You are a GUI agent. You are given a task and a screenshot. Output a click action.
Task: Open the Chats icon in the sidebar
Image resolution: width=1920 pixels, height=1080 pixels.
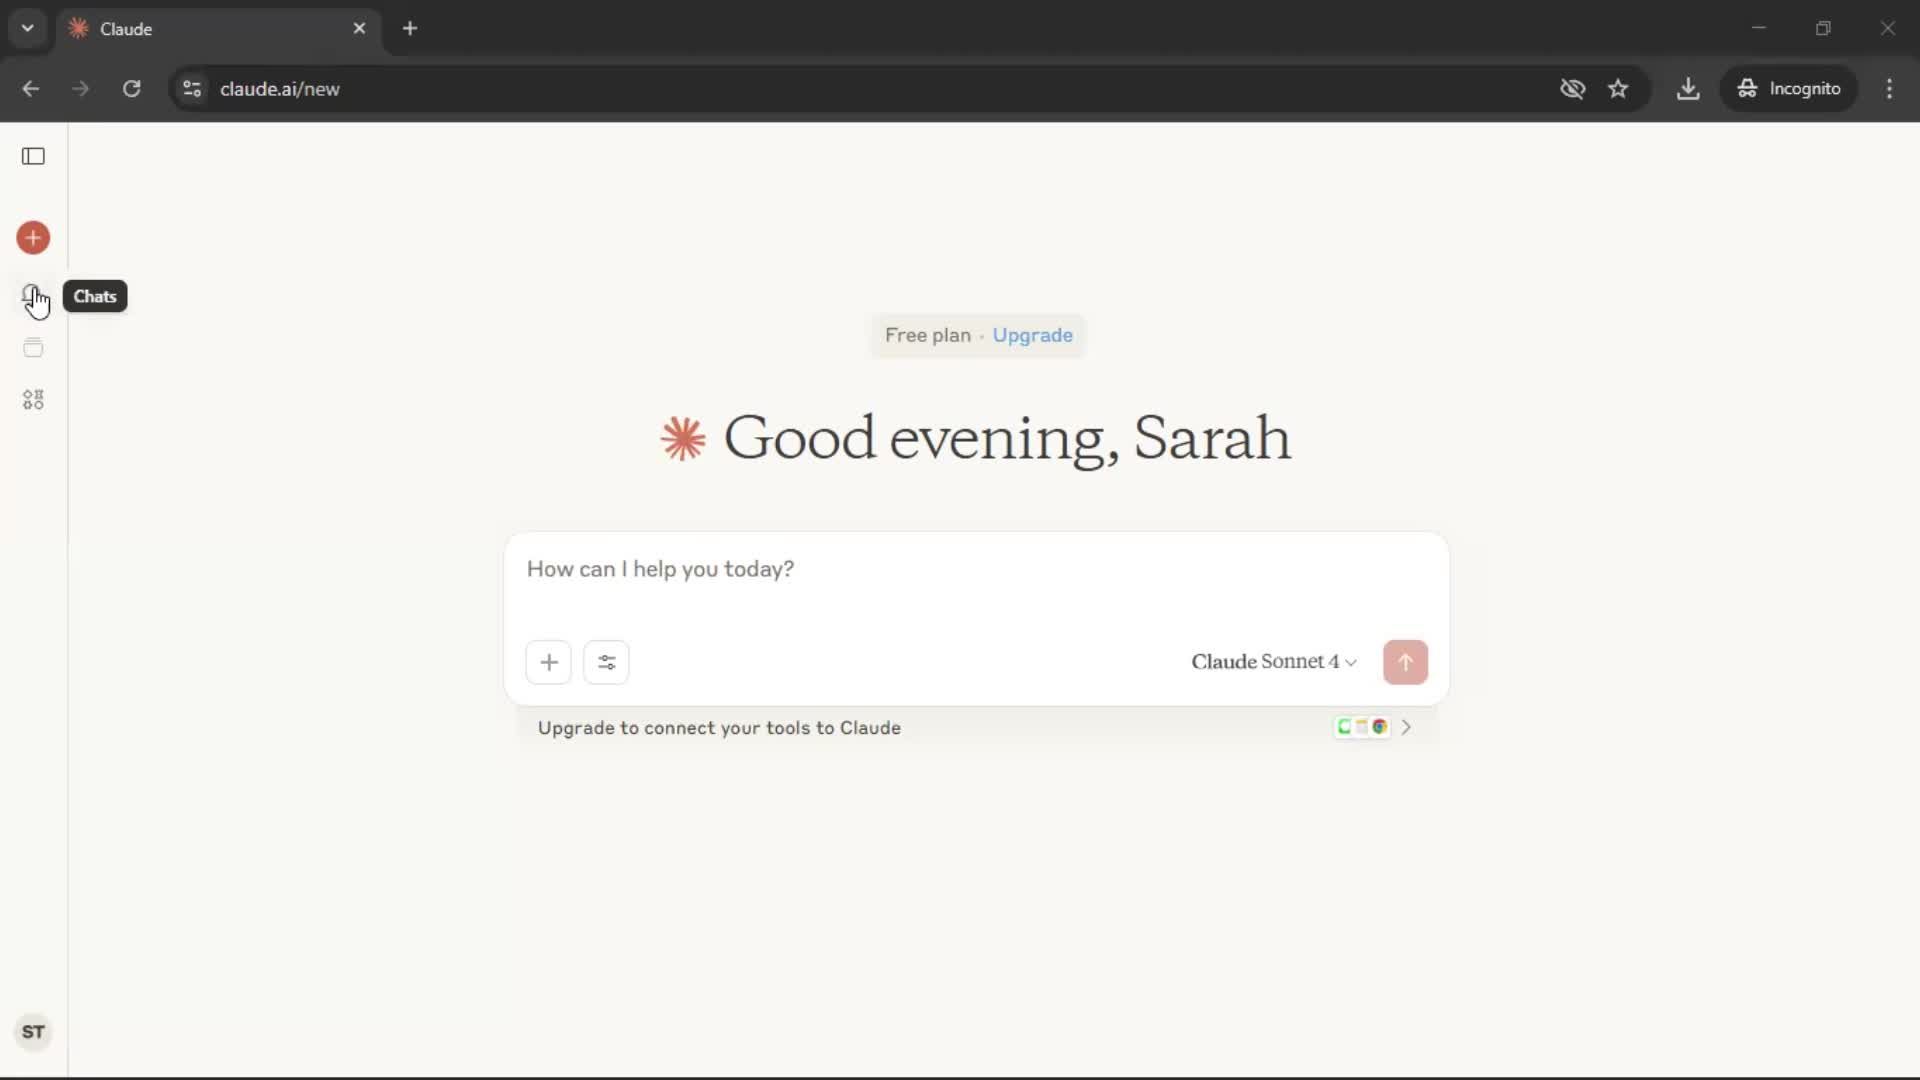pos(33,296)
